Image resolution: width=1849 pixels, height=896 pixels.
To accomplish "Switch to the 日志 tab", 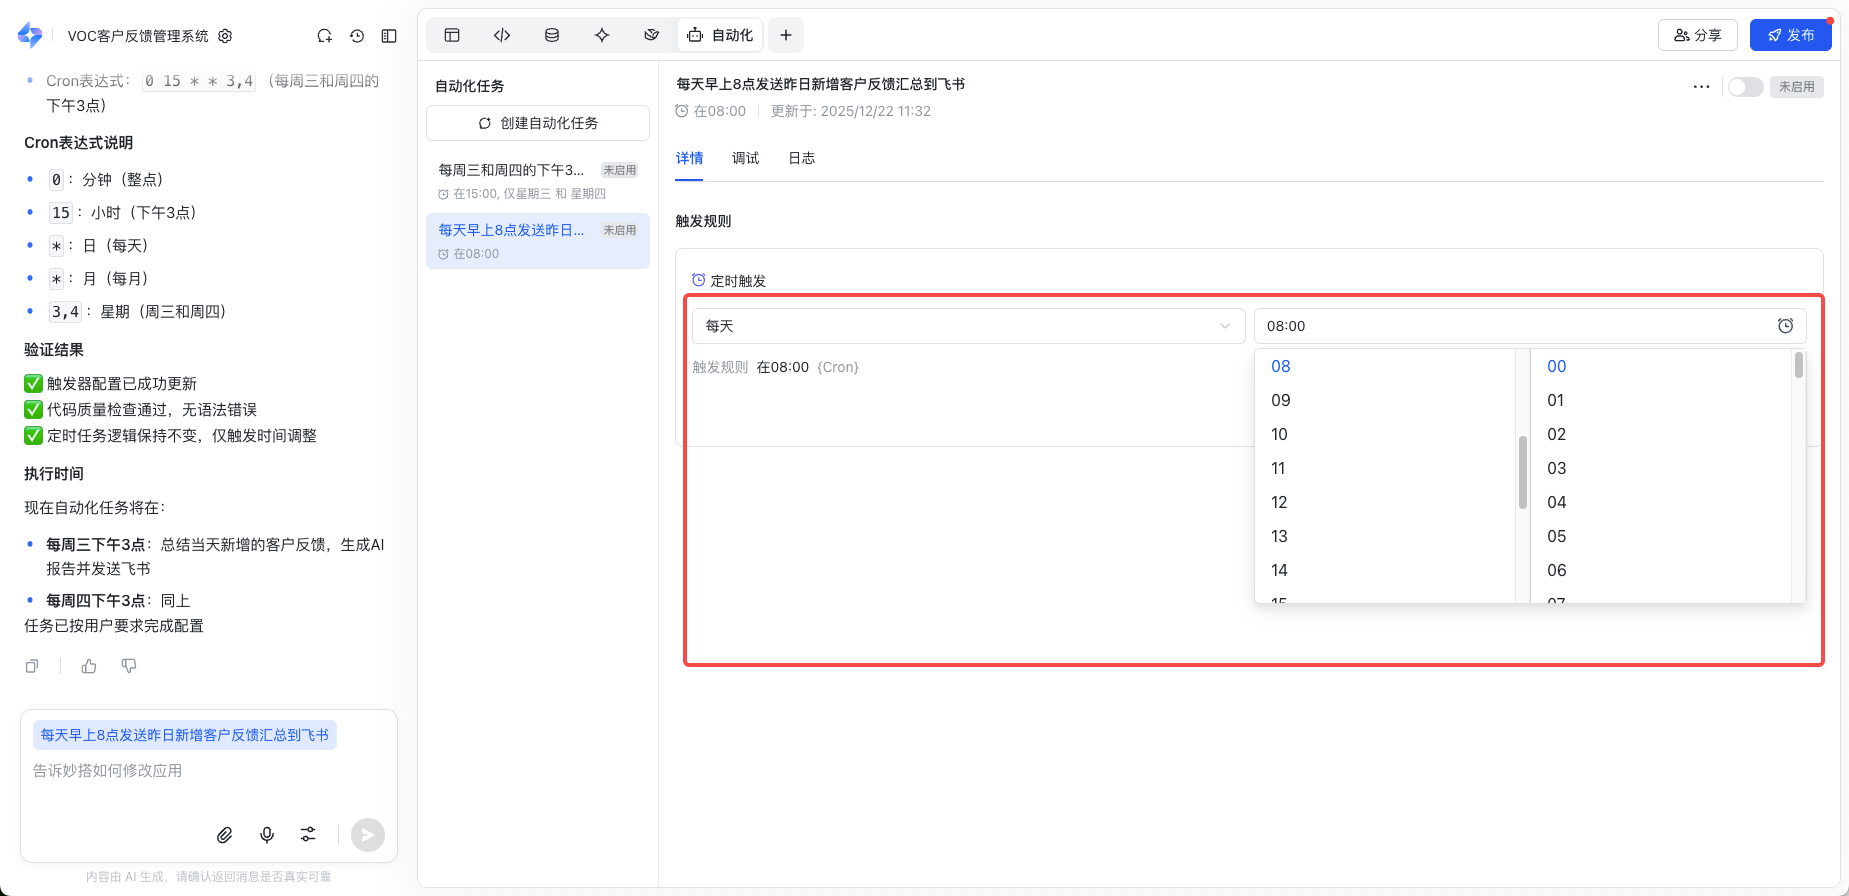I will click(x=801, y=158).
